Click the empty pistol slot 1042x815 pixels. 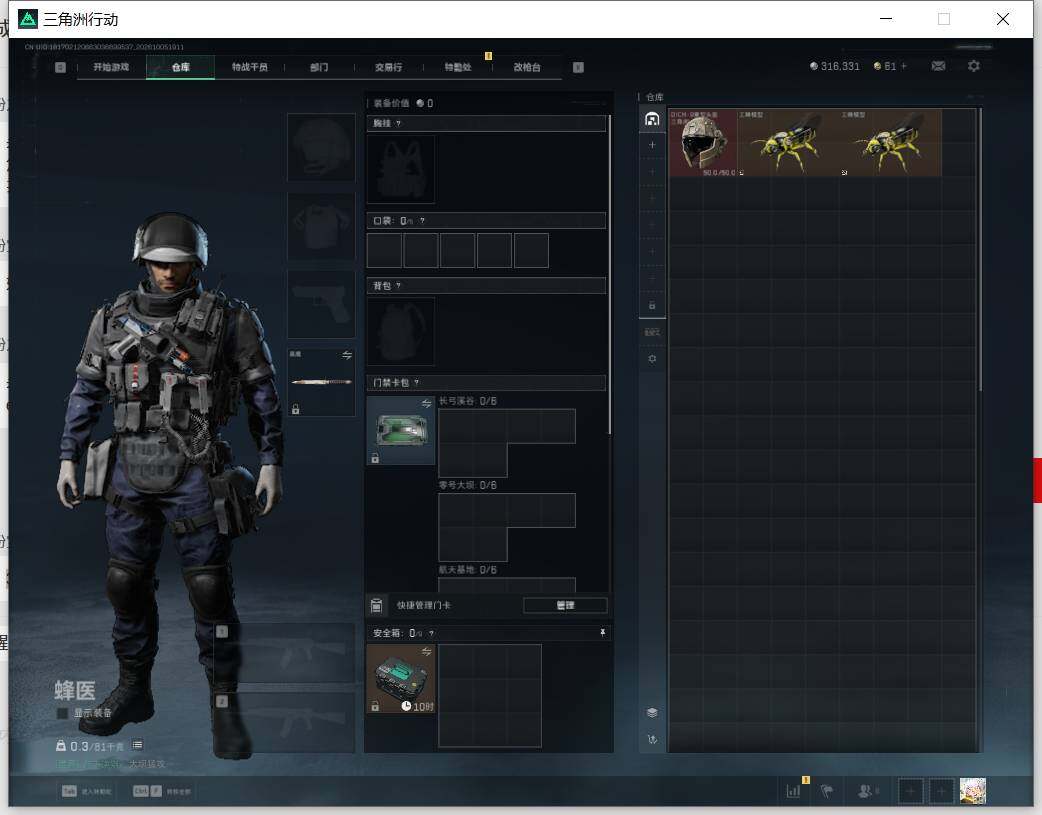tap(321, 304)
